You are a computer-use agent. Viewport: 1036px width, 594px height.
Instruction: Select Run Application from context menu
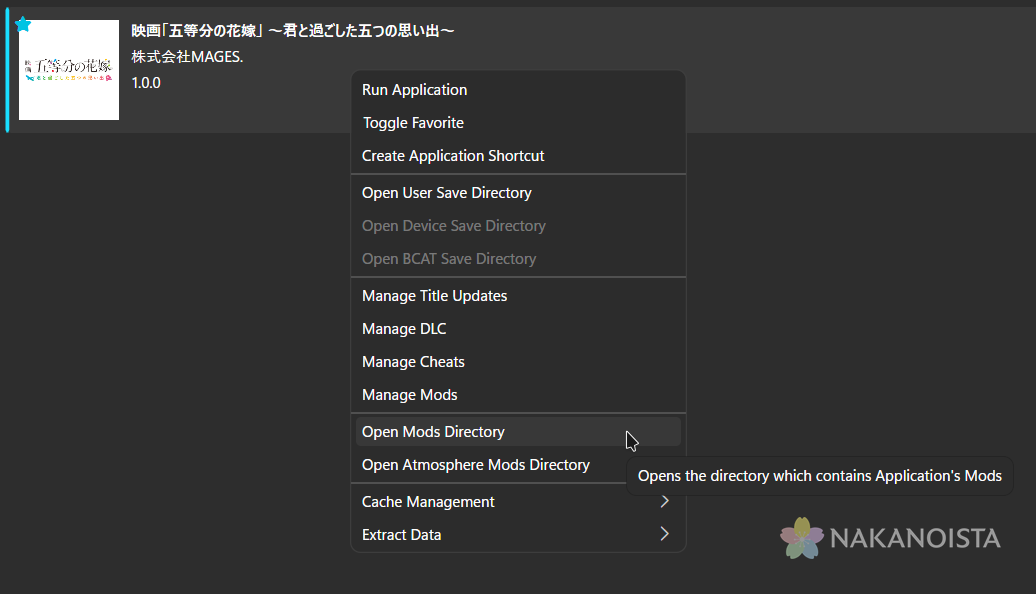click(415, 90)
